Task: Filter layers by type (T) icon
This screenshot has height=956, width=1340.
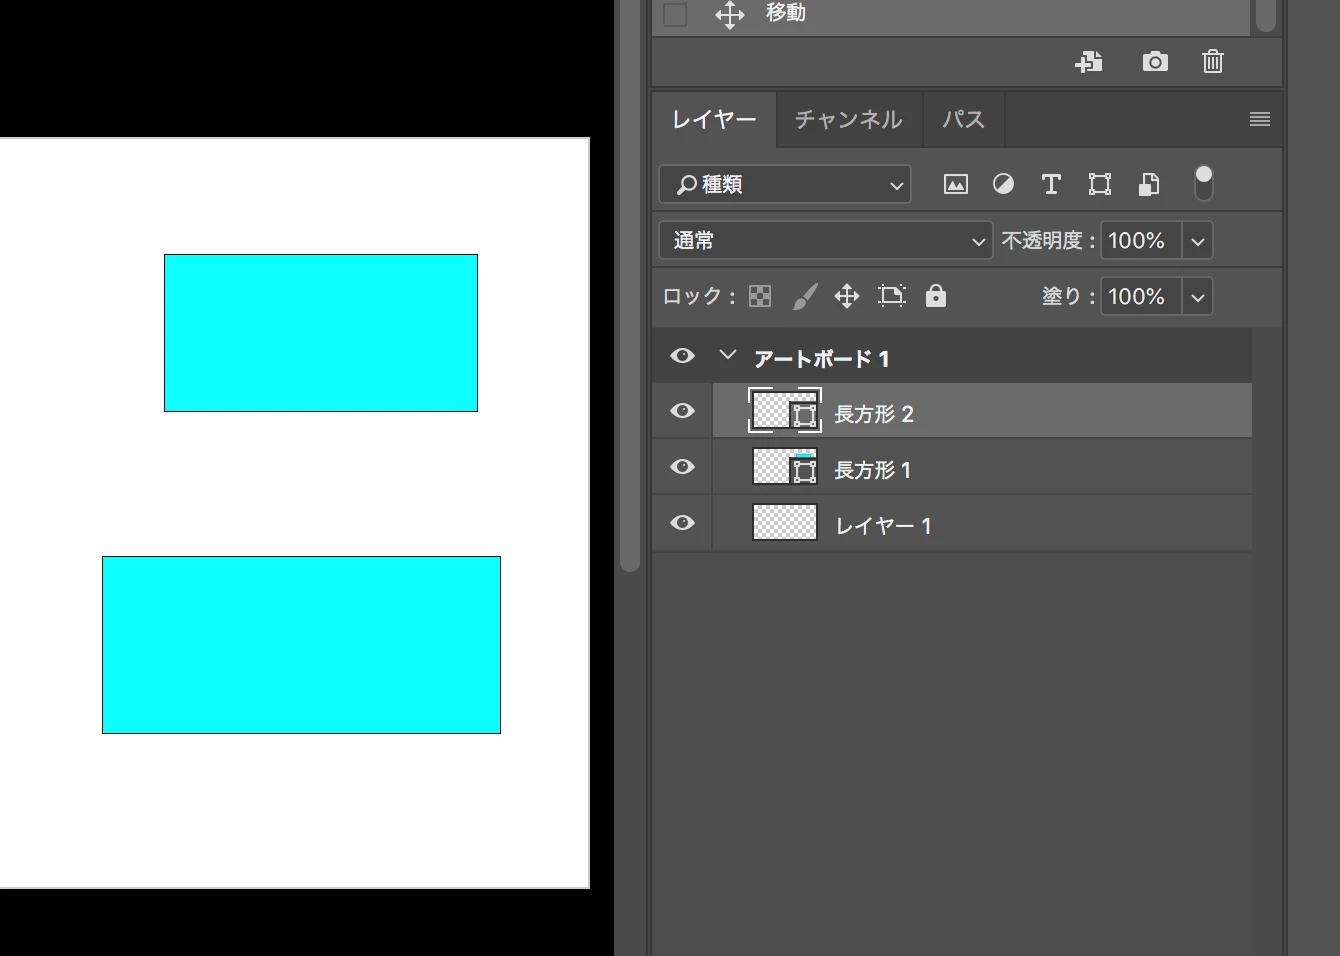Action: 1051,184
